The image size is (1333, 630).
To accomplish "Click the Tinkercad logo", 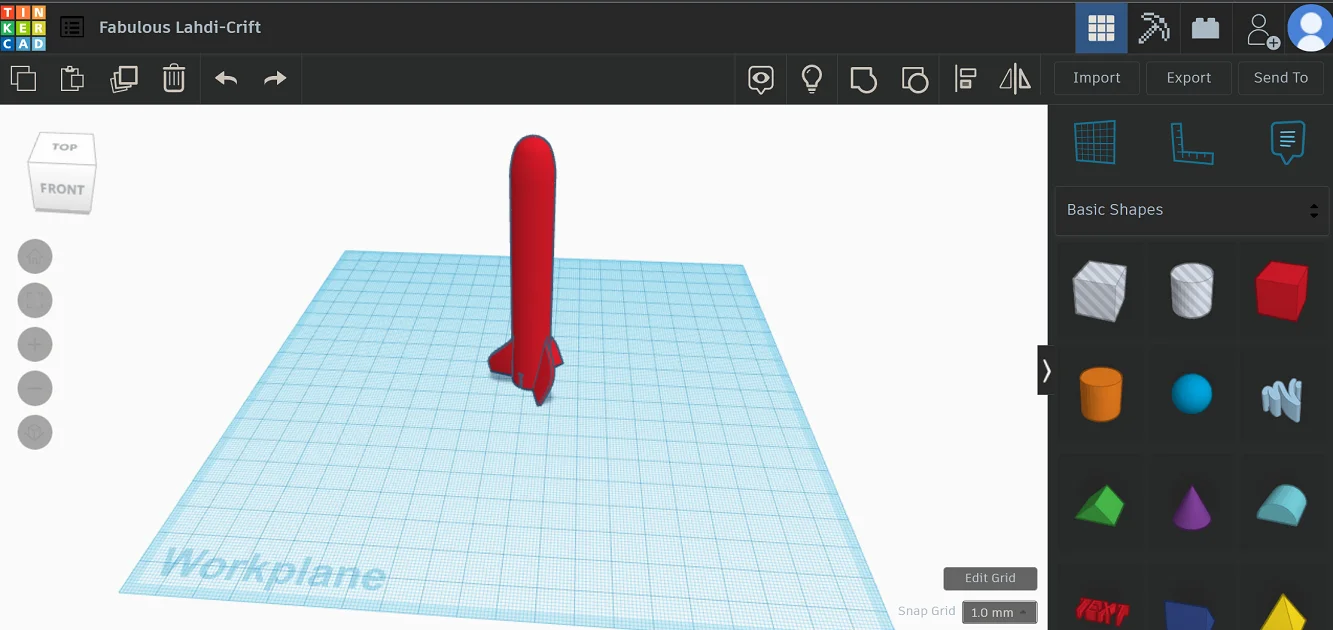I will point(23,27).
